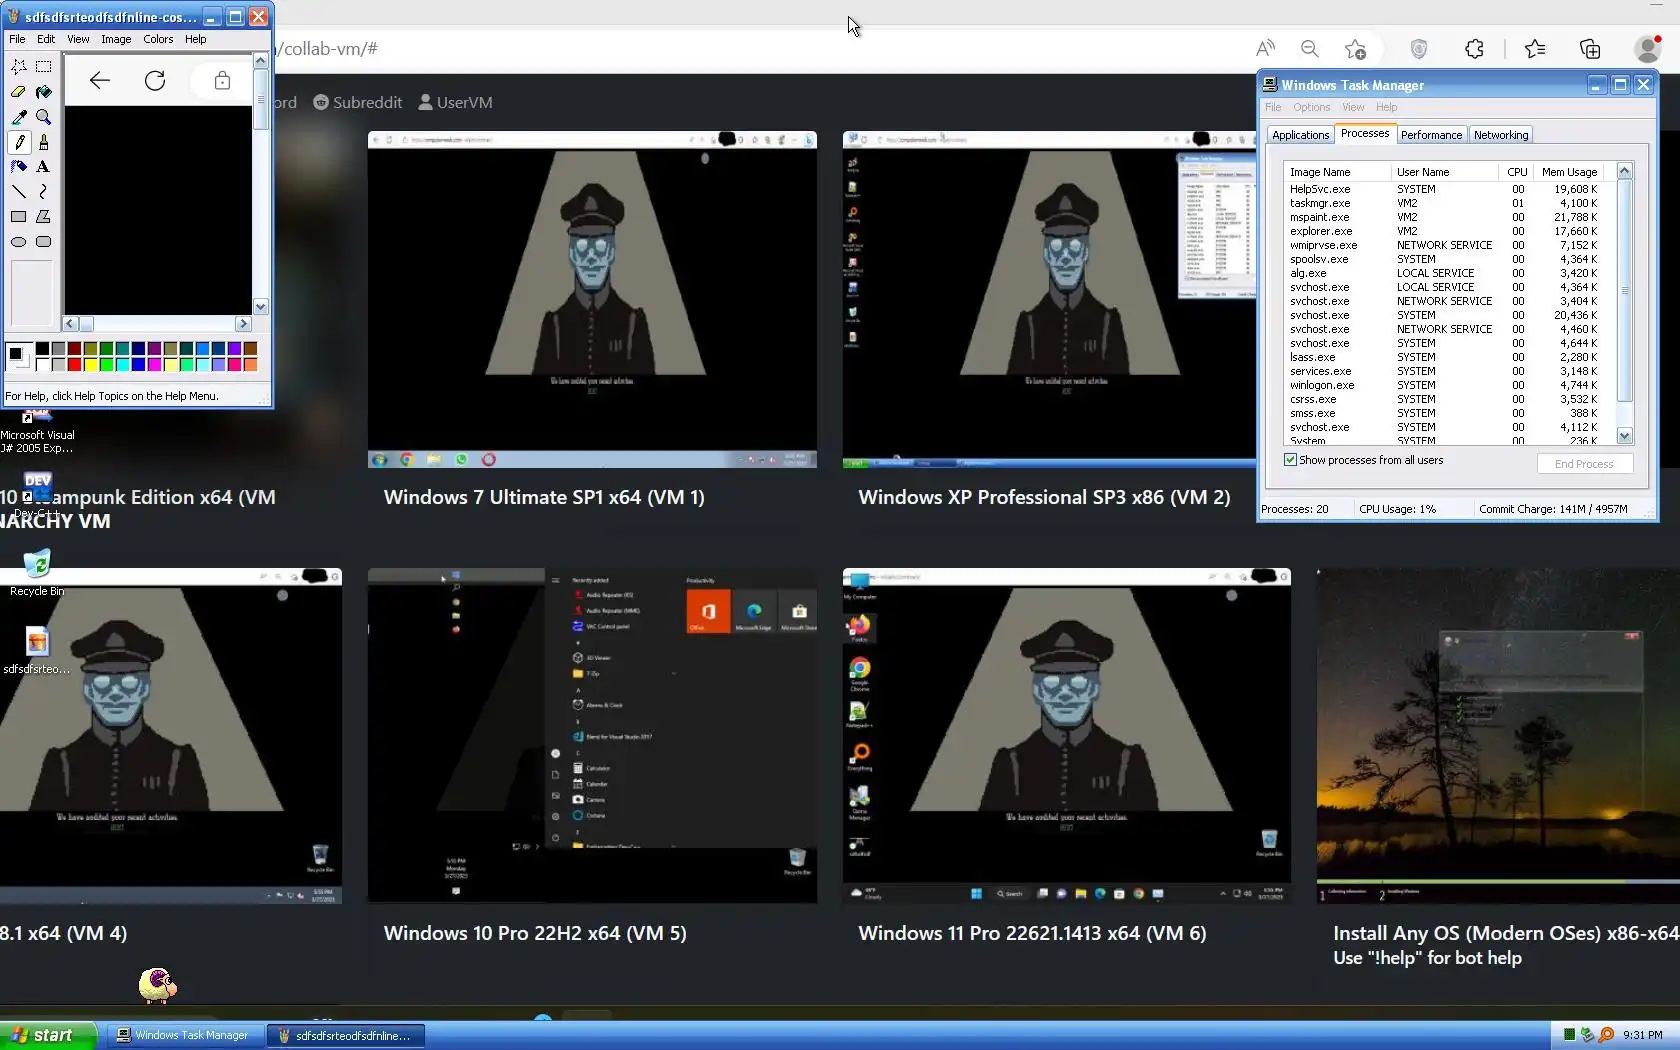The height and width of the screenshot is (1050, 1680).
Task: Open the browser Extensions puzzle icon
Action: [x=1474, y=48]
